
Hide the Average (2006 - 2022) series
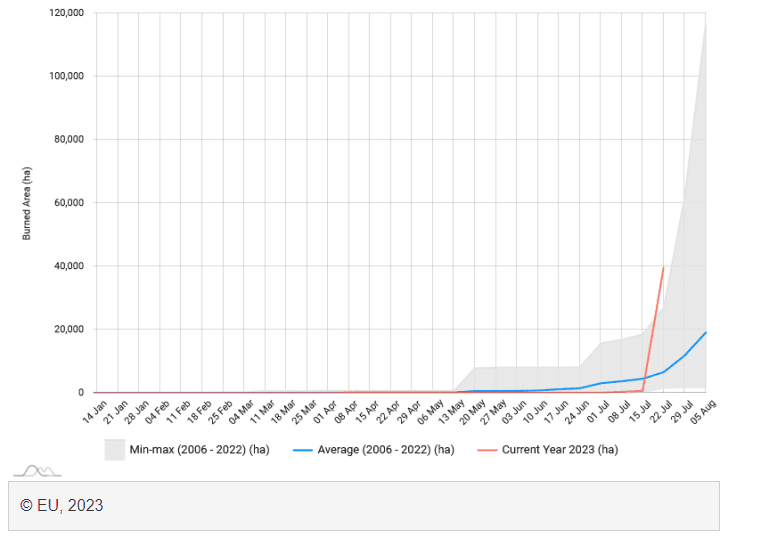pos(385,450)
